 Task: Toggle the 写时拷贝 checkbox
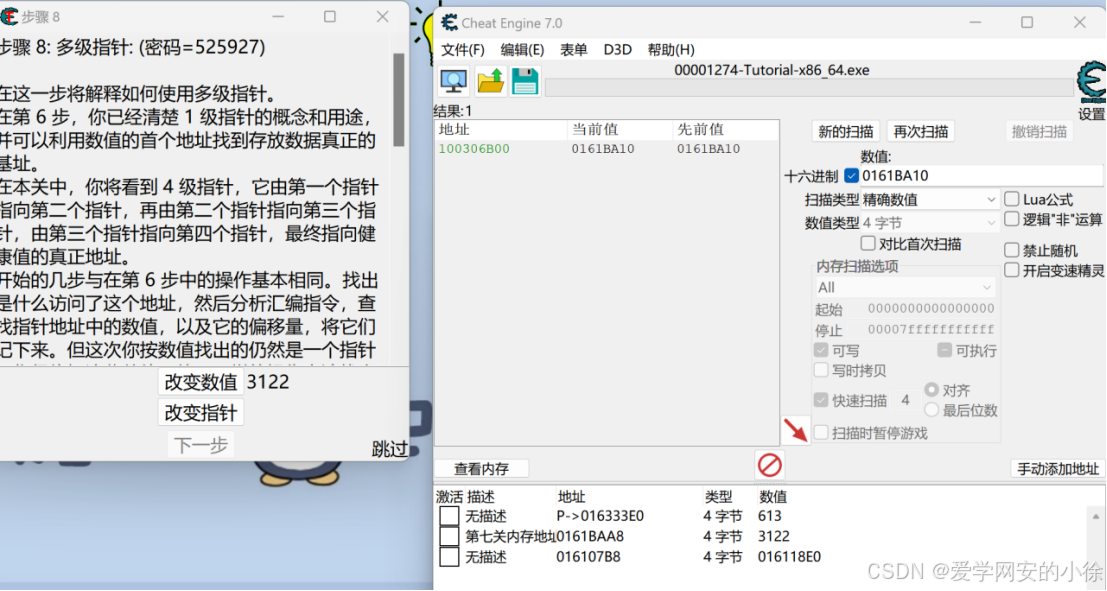821,370
